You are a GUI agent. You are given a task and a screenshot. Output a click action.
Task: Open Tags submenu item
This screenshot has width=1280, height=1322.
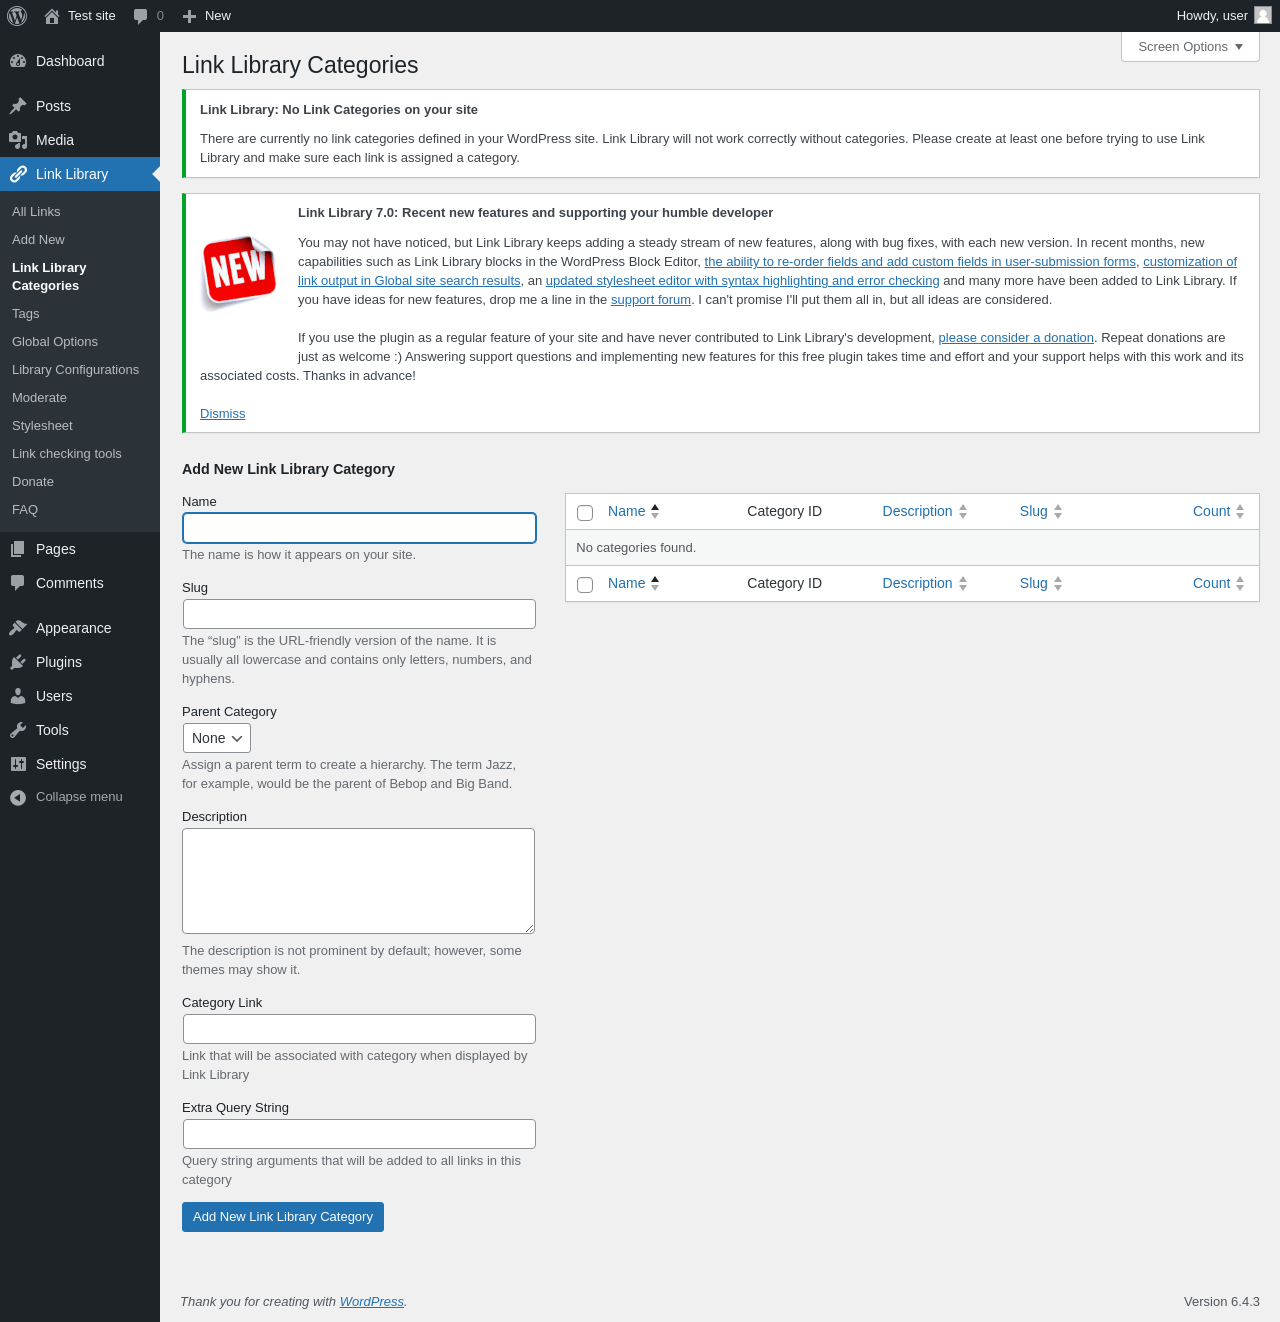pyautogui.click(x=26, y=314)
